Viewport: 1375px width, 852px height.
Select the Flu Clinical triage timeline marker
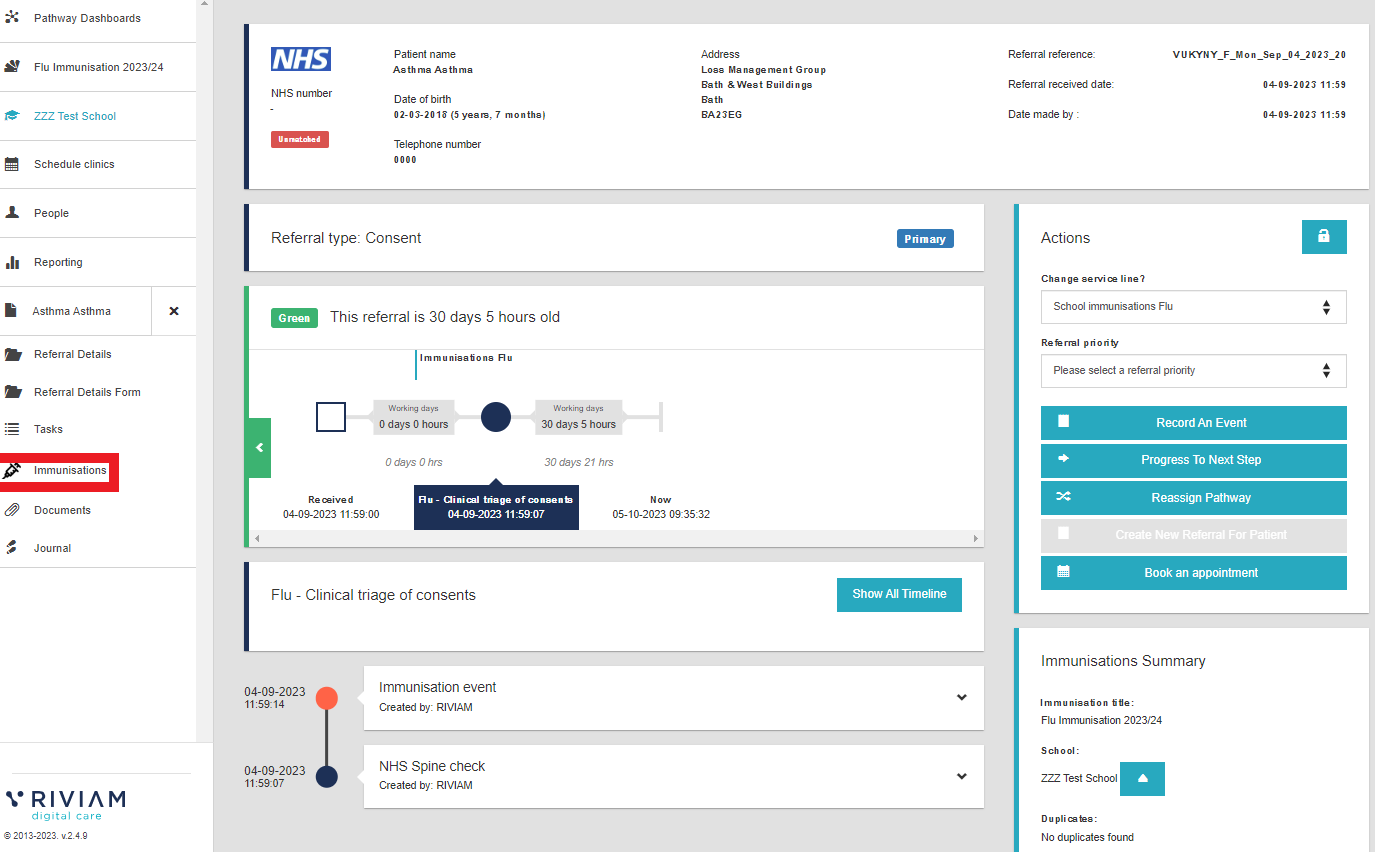pos(496,417)
